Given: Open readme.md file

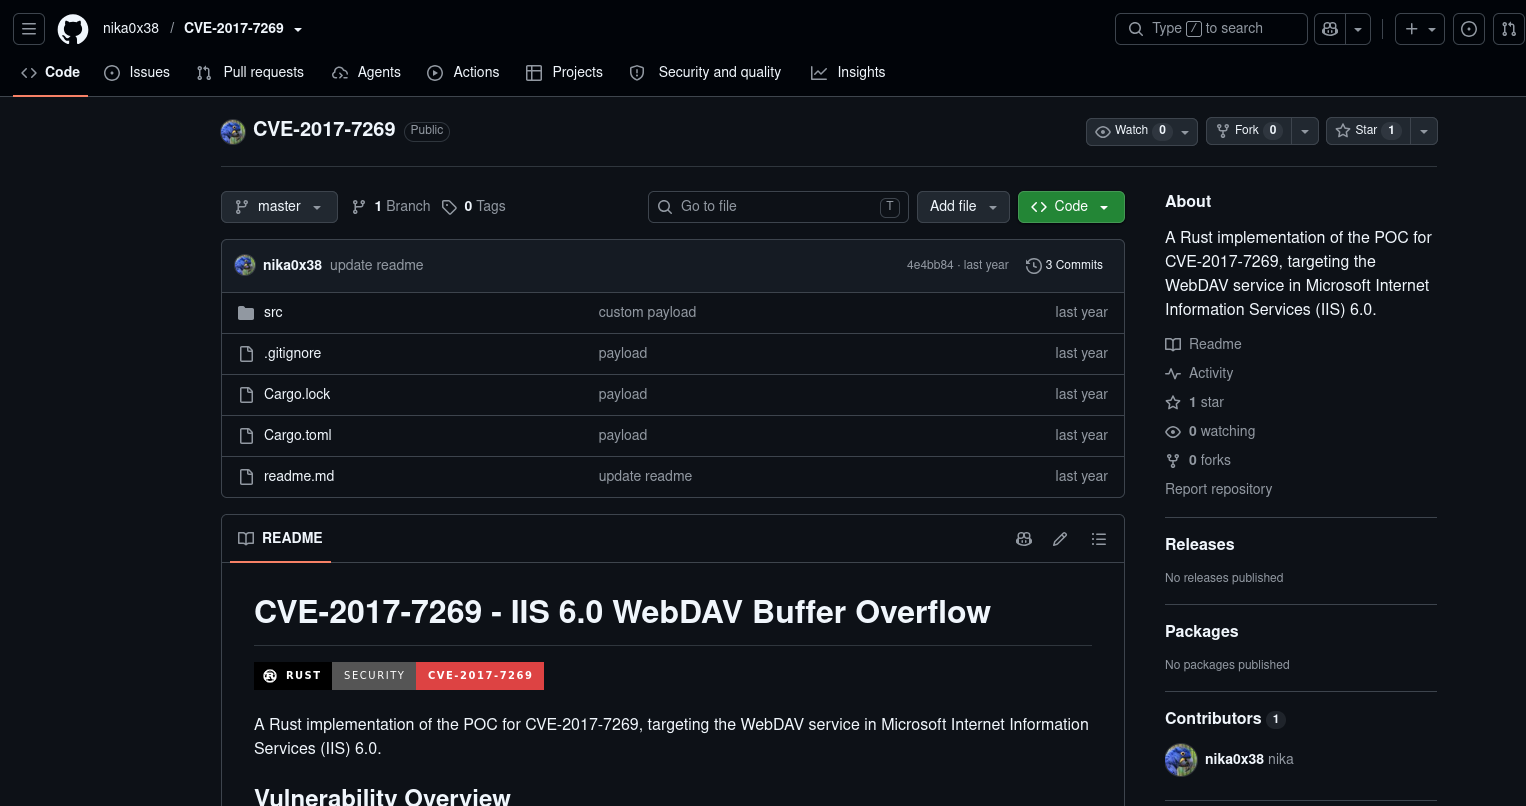Looking at the screenshot, I should click(299, 477).
